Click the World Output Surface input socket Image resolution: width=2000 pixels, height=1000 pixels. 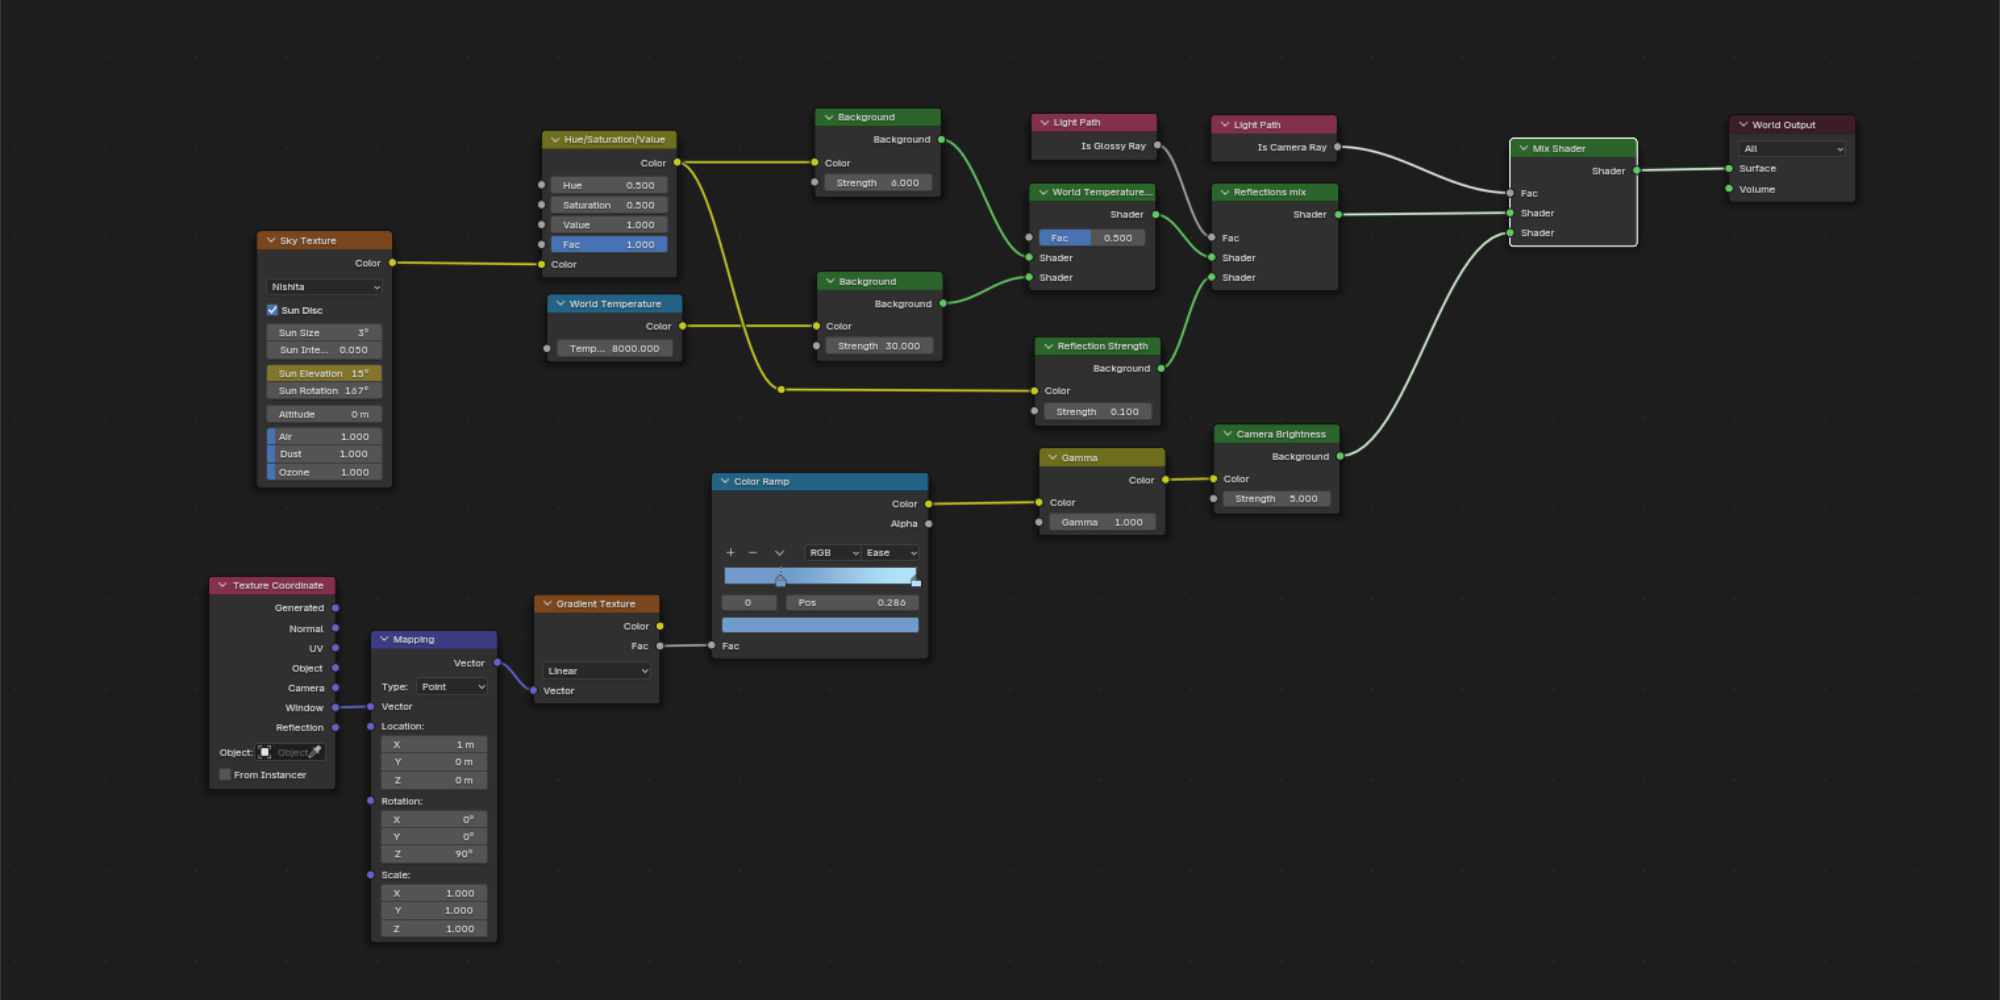(x=1729, y=169)
